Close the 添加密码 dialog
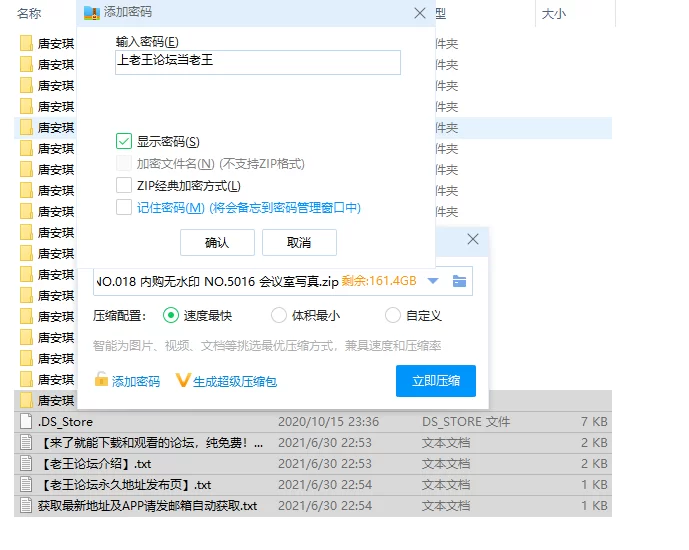This screenshot has width=689, height=550. (x=420, y=13)
